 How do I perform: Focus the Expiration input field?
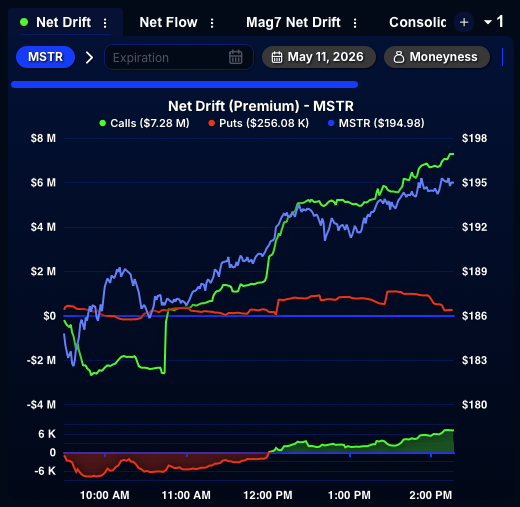tap(179, 57)
